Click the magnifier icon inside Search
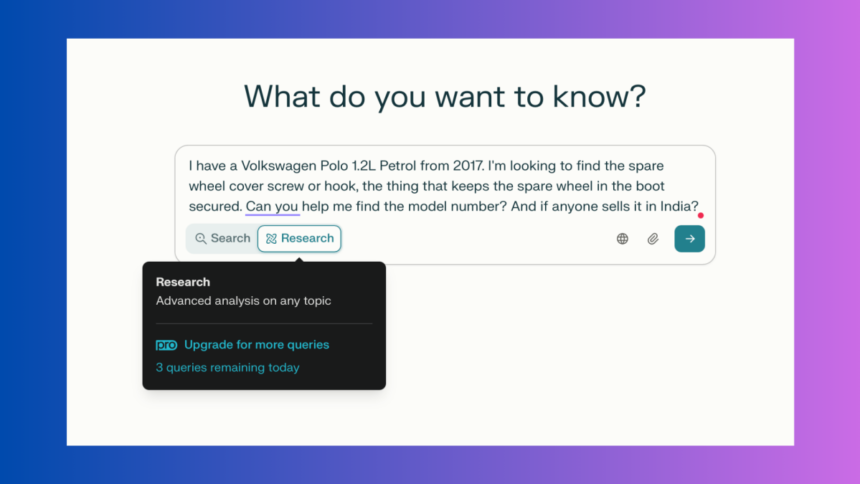The image size is (860, 484). (x=201, y=239)
